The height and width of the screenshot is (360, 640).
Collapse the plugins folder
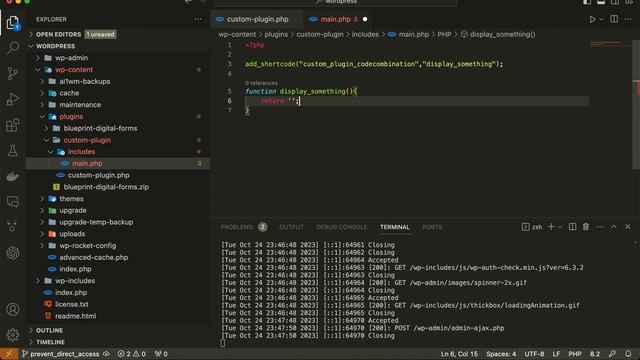point(42,117)
